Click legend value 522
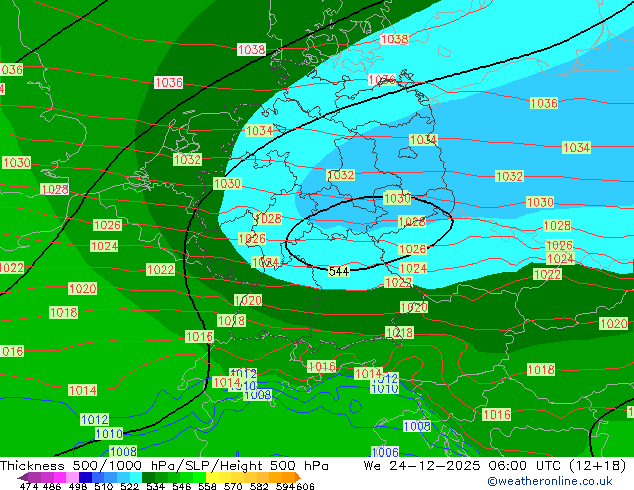 [129, 486]
